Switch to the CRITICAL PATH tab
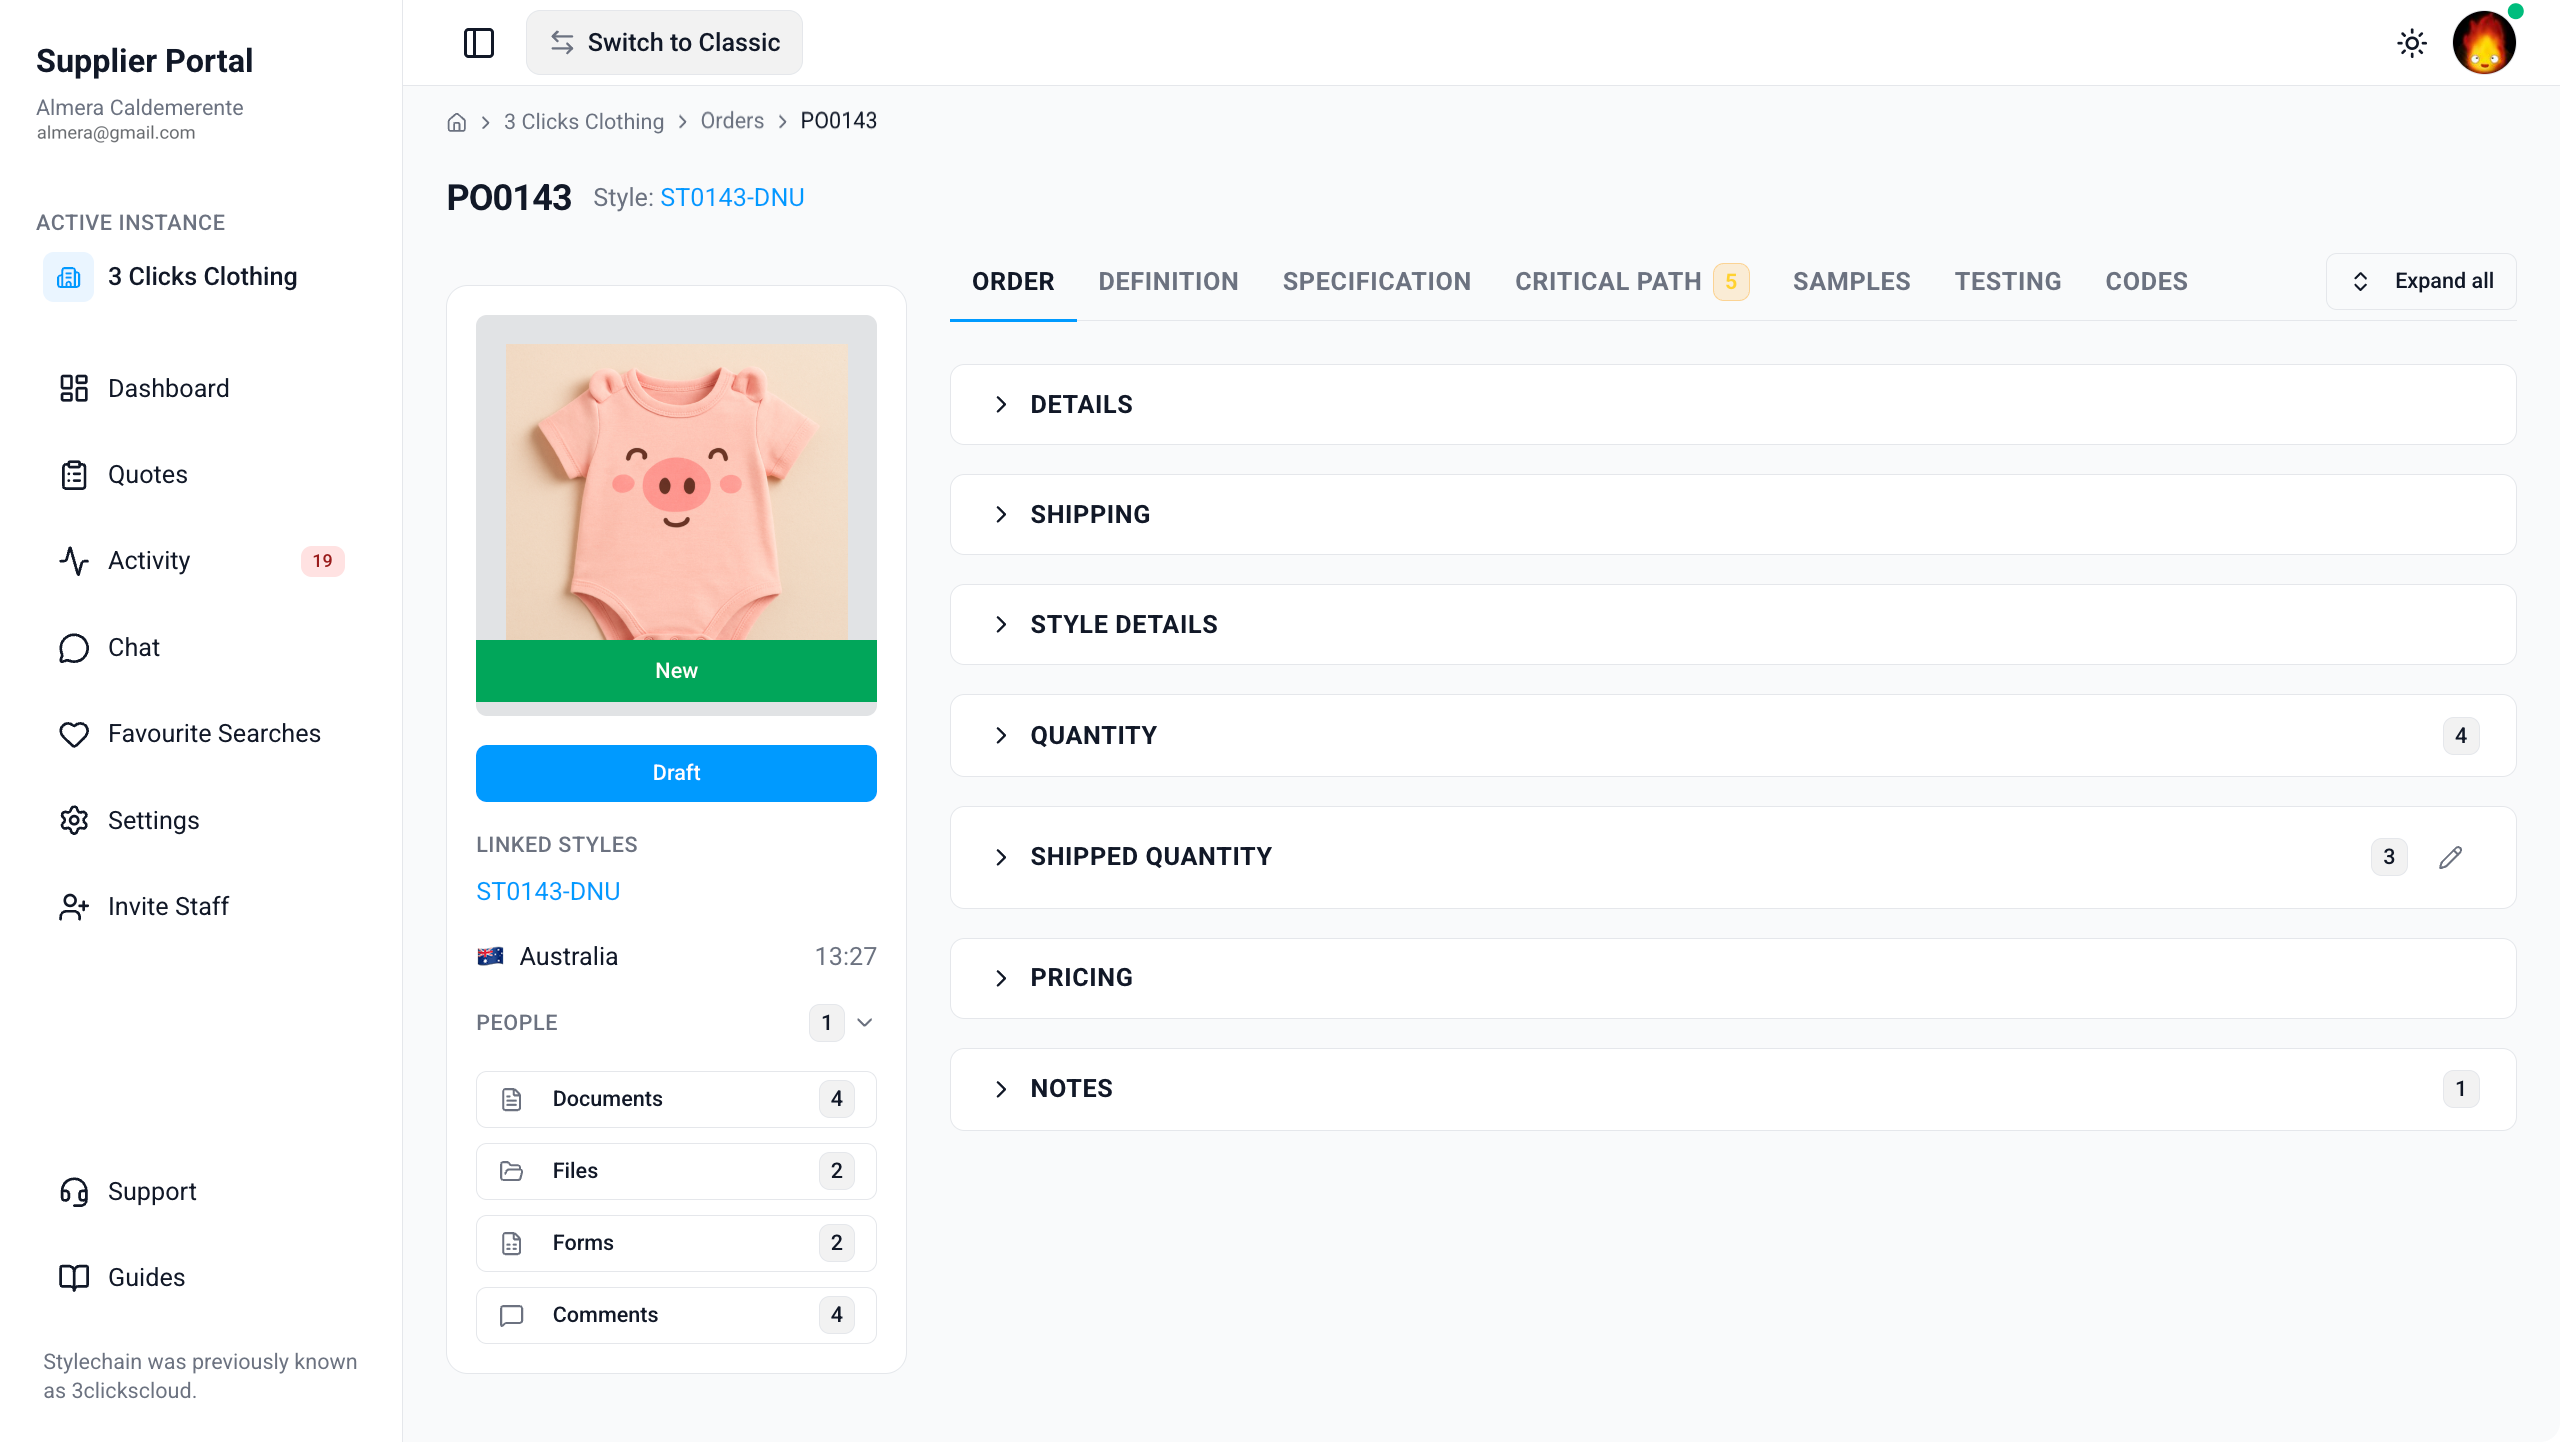Image resolution: width=2560 pixels, height=1442 pixels. (x=1632, y=282)
